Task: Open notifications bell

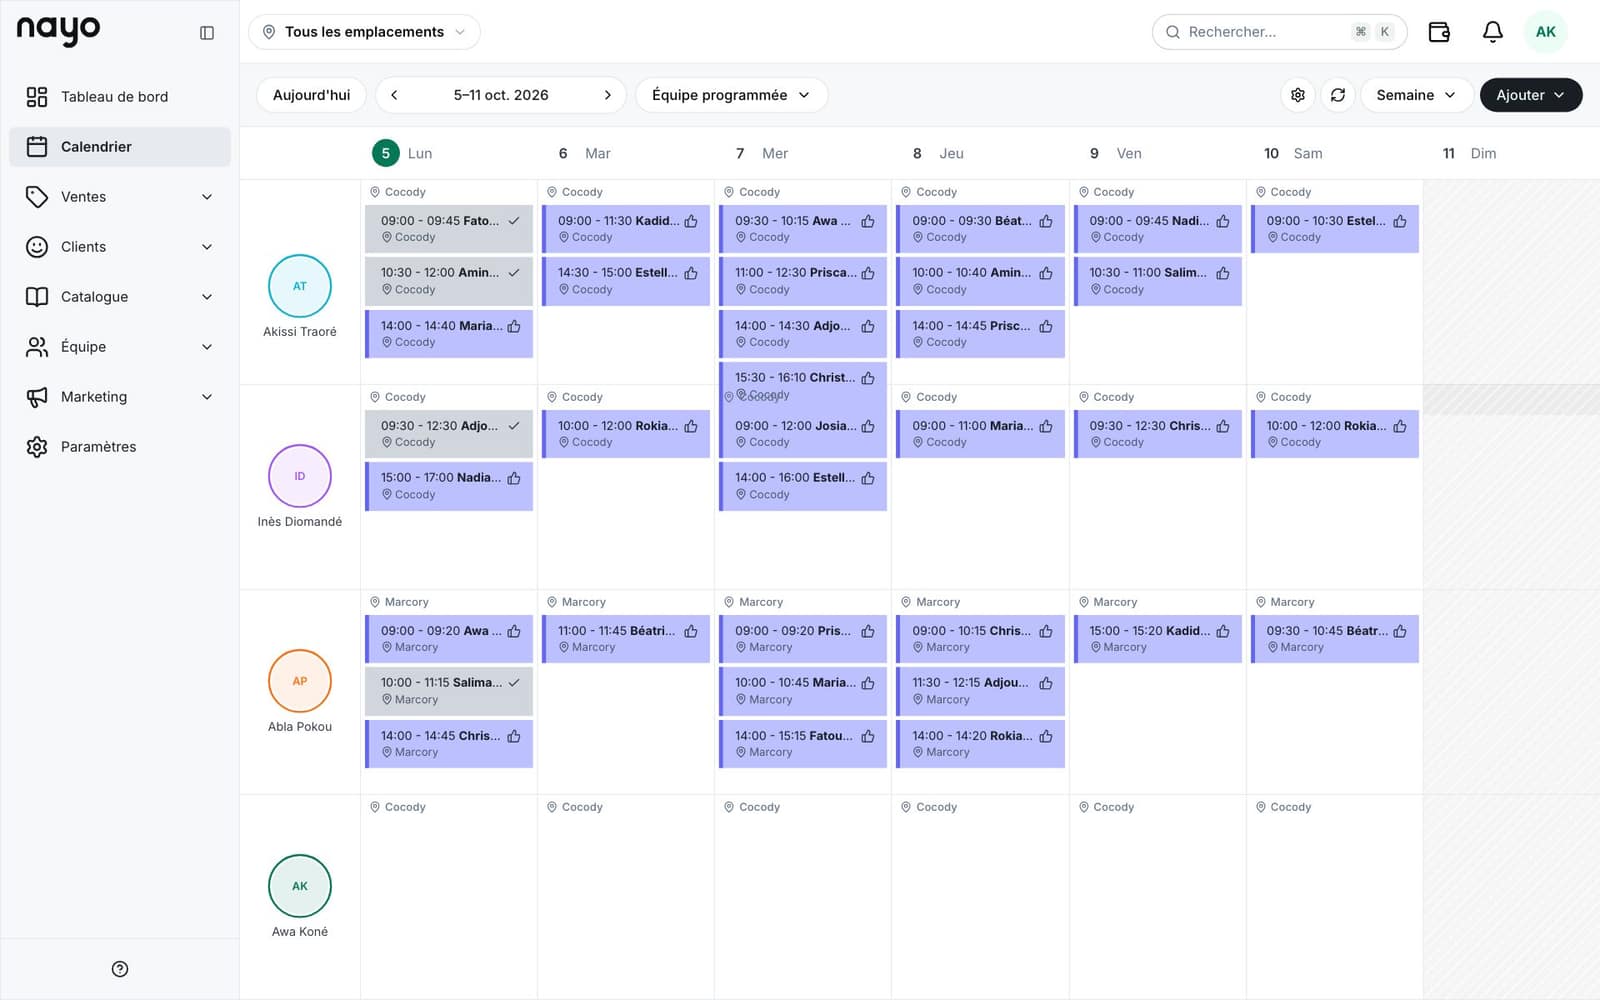Action: [1492, 32]
